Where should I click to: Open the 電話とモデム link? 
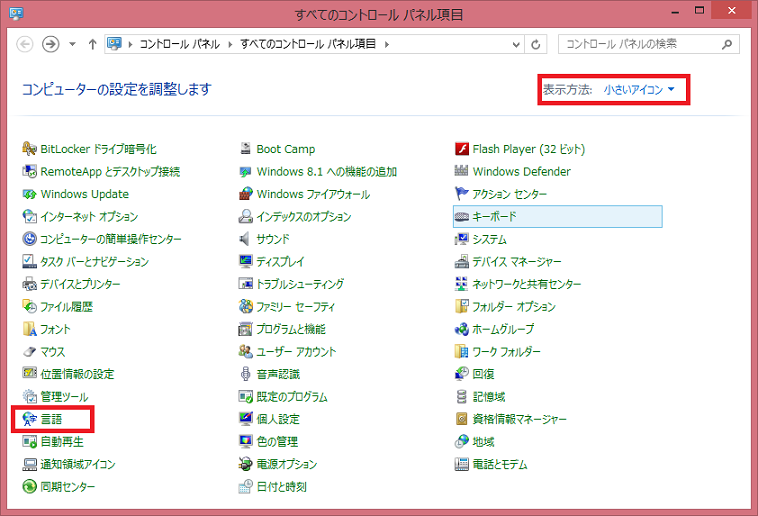coord(500,464)
